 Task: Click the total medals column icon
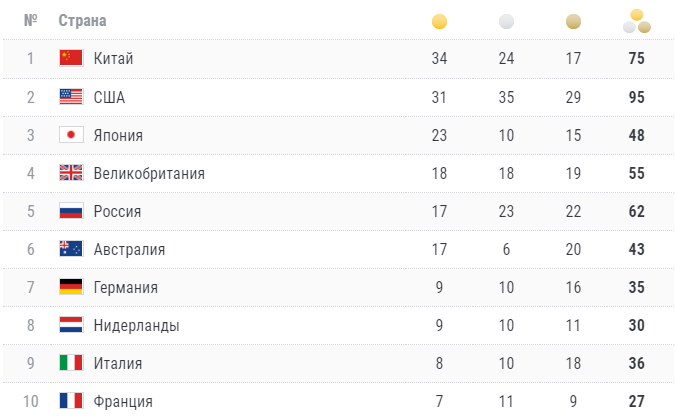(x=637, y=21)
